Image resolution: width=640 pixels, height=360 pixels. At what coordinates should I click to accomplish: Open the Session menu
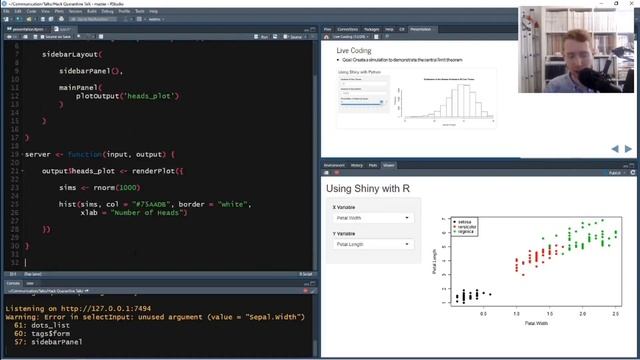click(x=75, y=11)
